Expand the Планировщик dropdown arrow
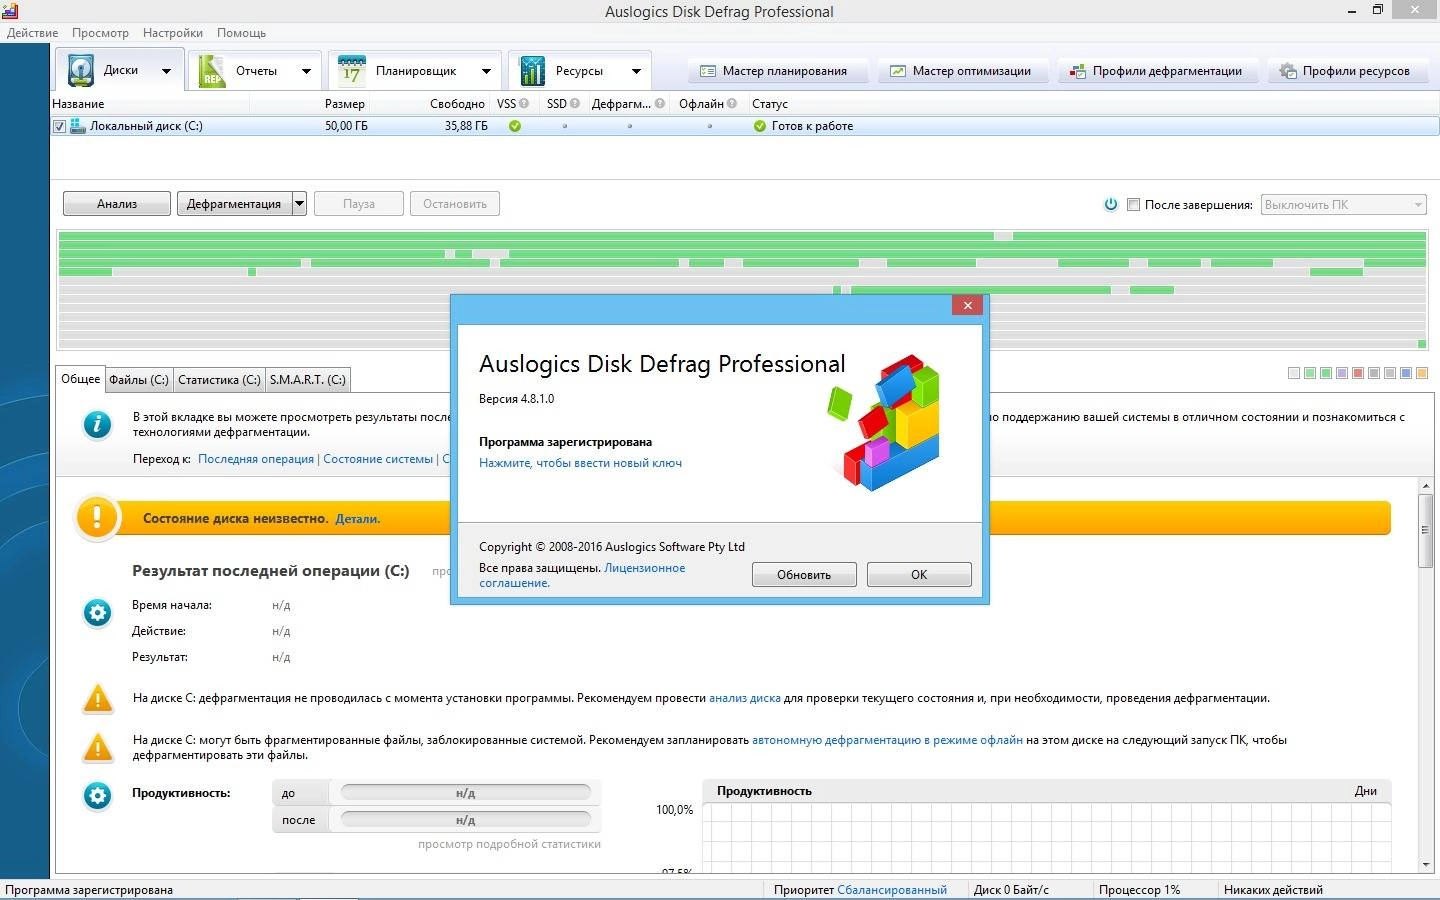 [486, 71]
